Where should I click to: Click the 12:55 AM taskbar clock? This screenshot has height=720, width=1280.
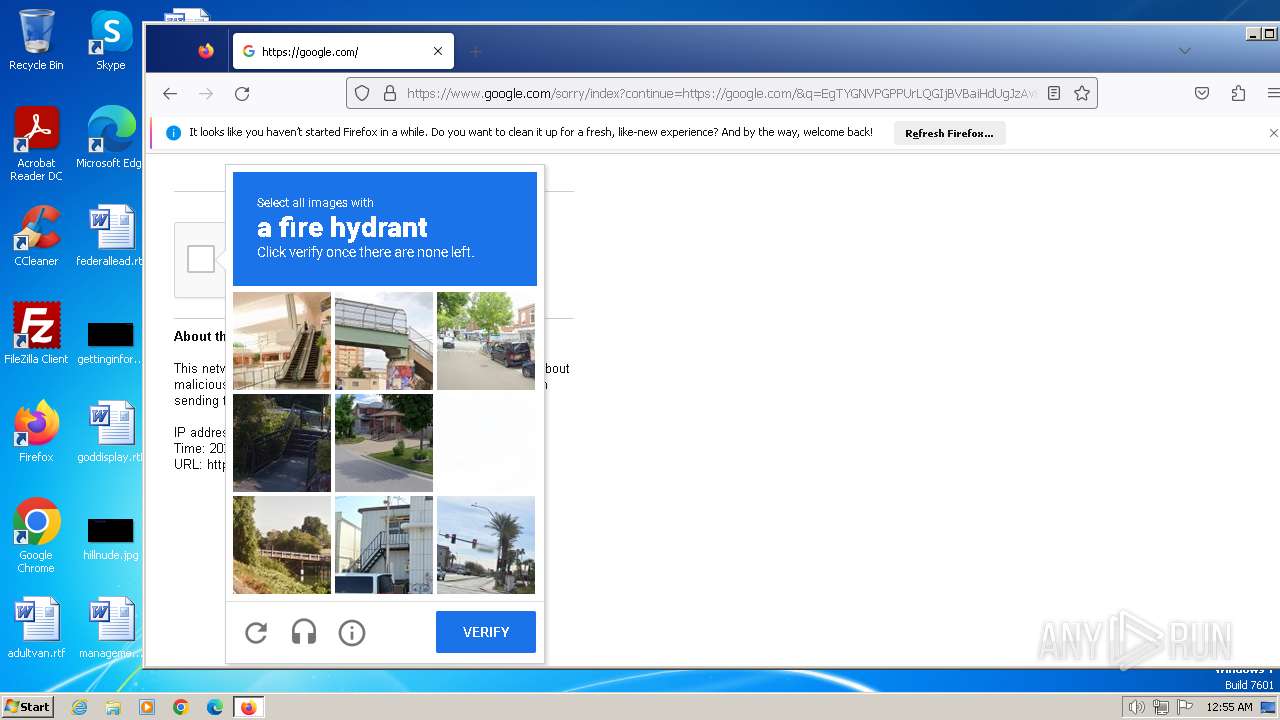(1229, 707)
